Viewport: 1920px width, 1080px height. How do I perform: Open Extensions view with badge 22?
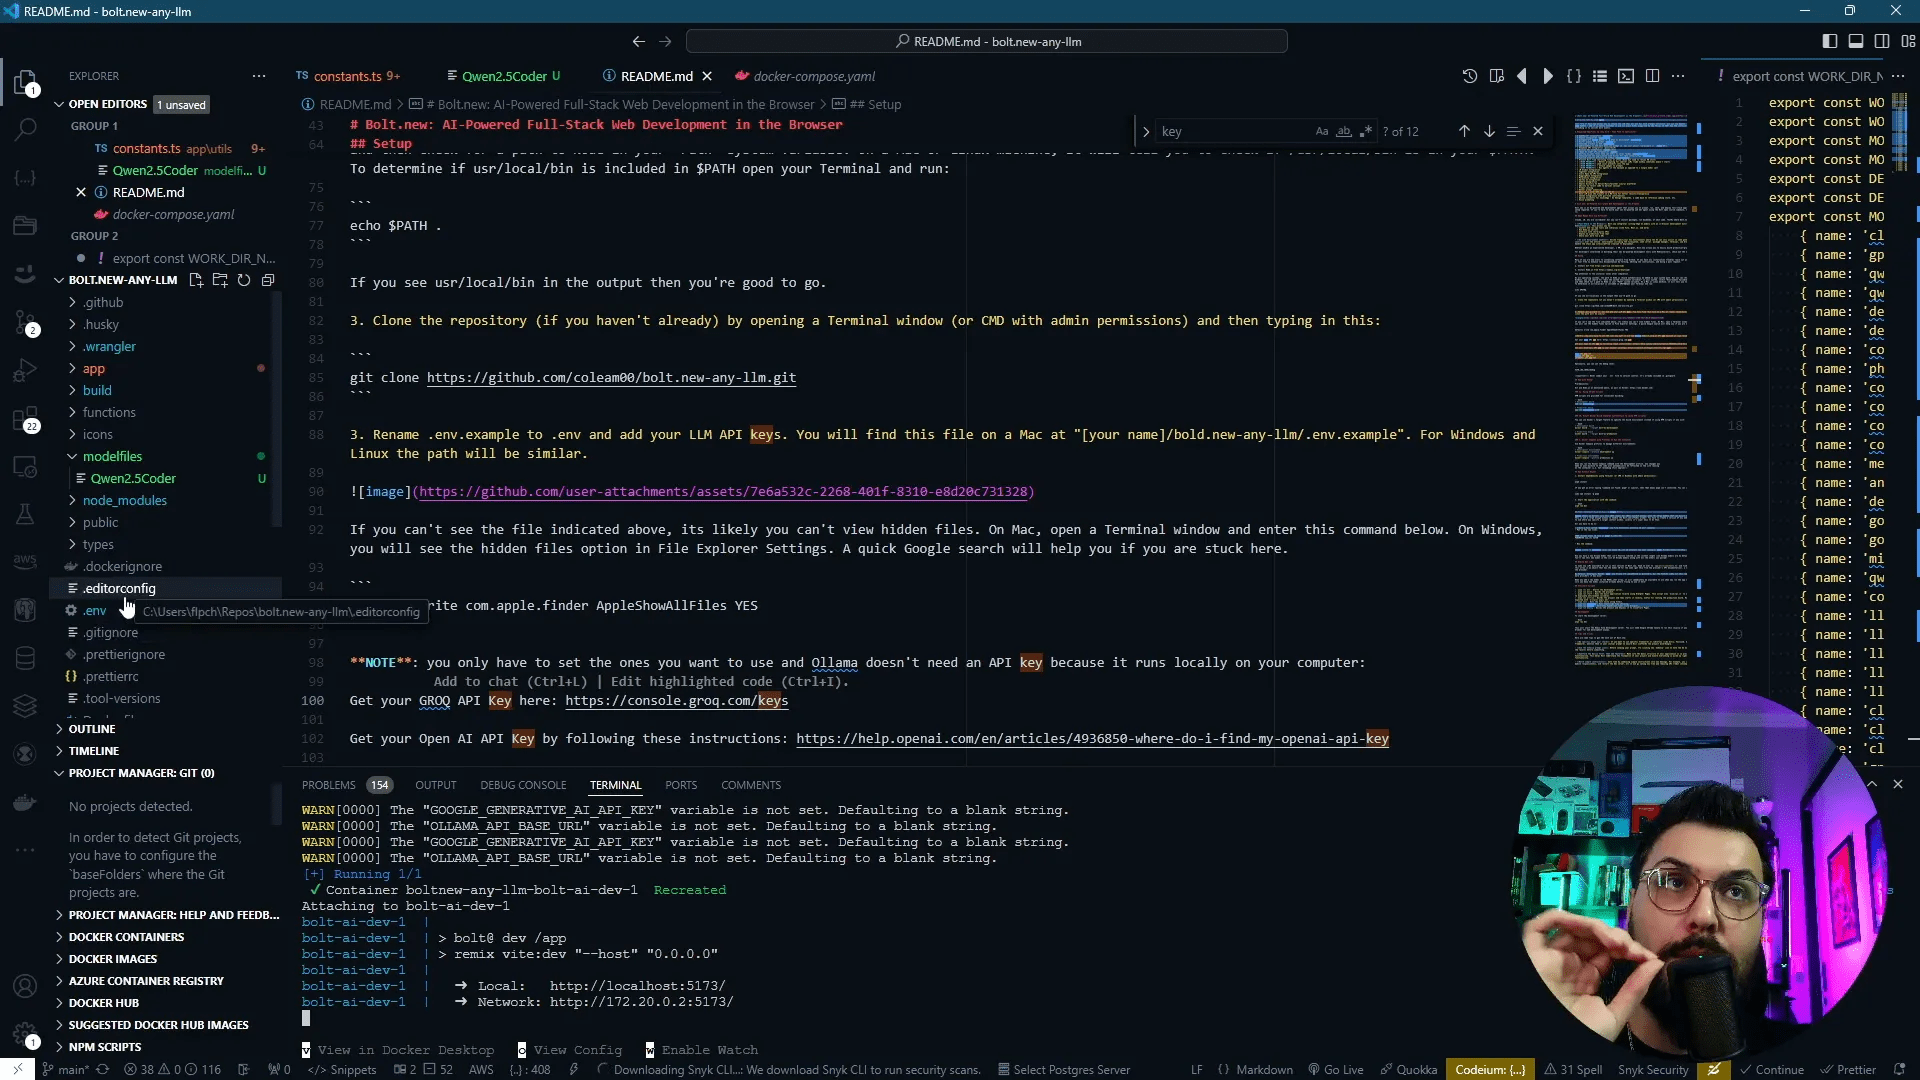pos(25,419)
